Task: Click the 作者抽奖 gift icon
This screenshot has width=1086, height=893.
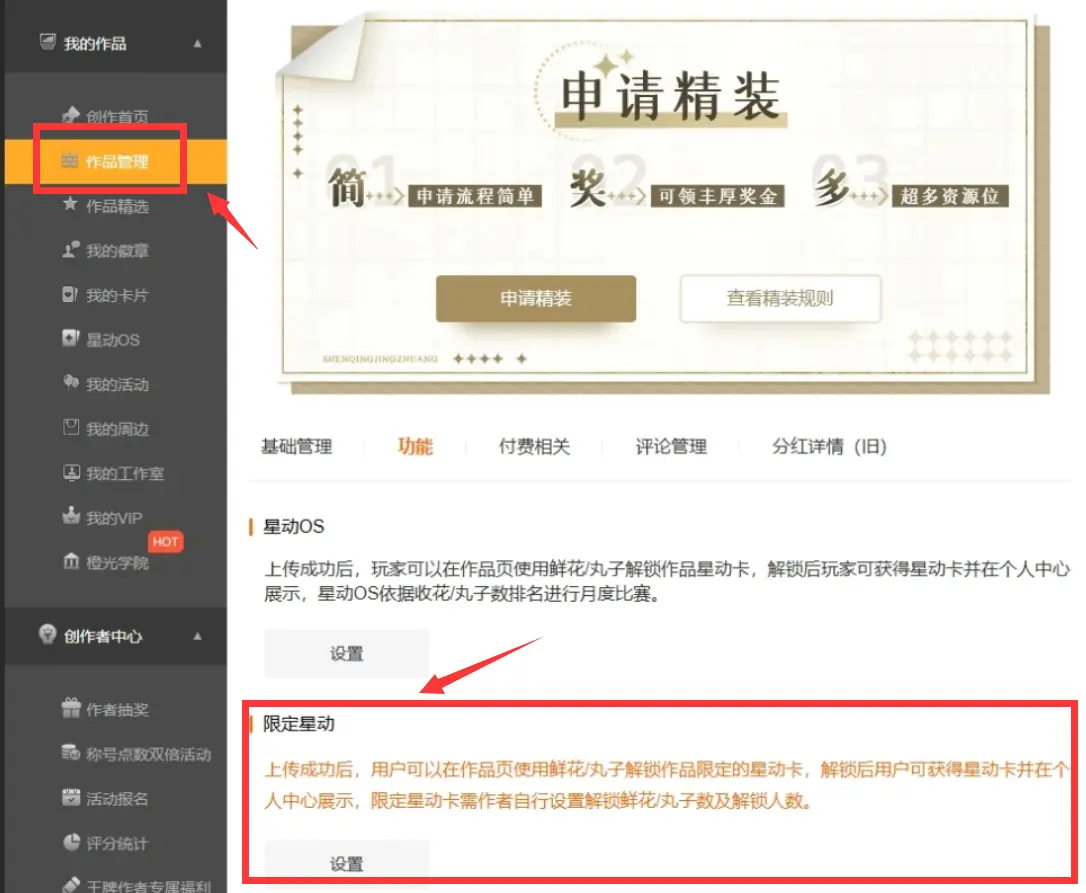Action: (70, 709)
